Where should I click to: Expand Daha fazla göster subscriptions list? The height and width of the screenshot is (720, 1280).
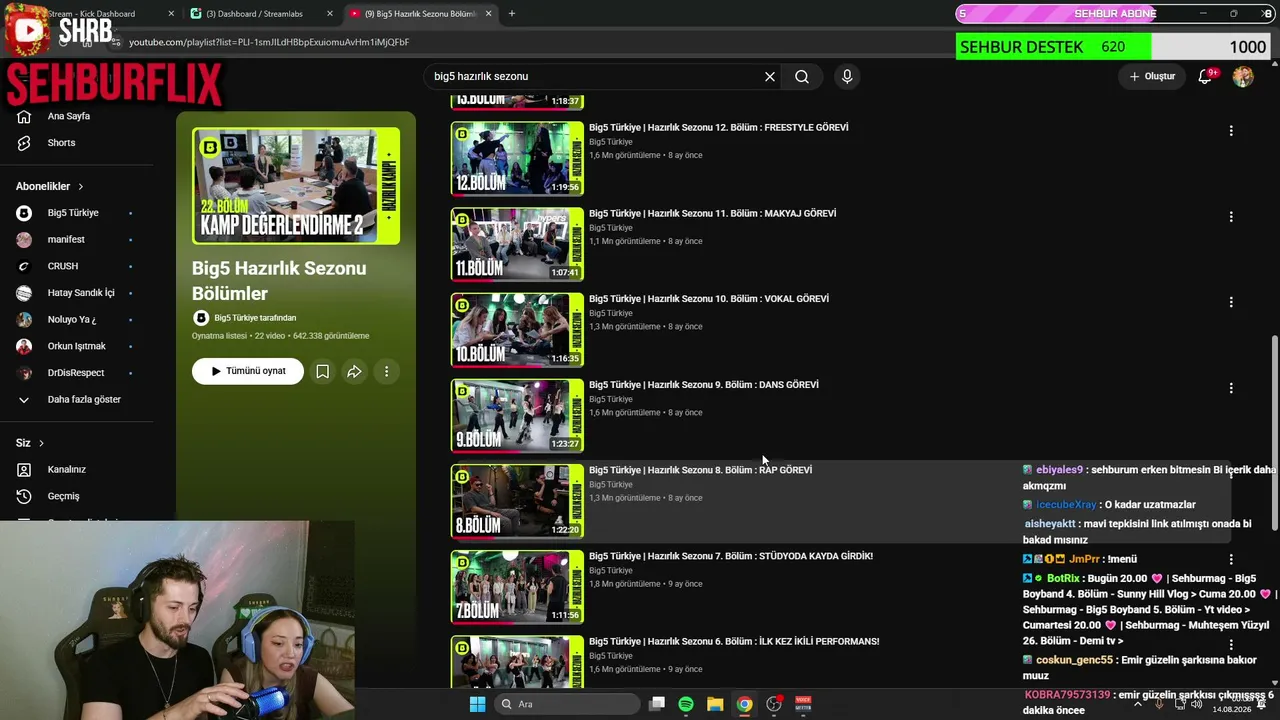point(84,400)
